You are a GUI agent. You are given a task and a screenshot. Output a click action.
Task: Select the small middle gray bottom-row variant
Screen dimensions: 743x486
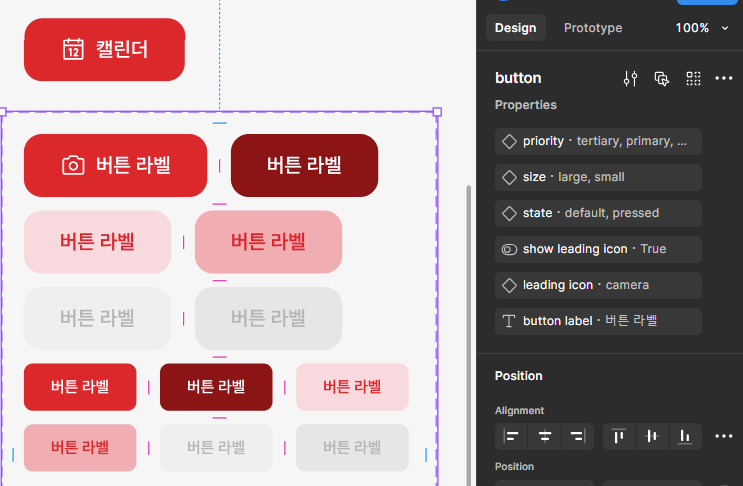tap(216, 447)
